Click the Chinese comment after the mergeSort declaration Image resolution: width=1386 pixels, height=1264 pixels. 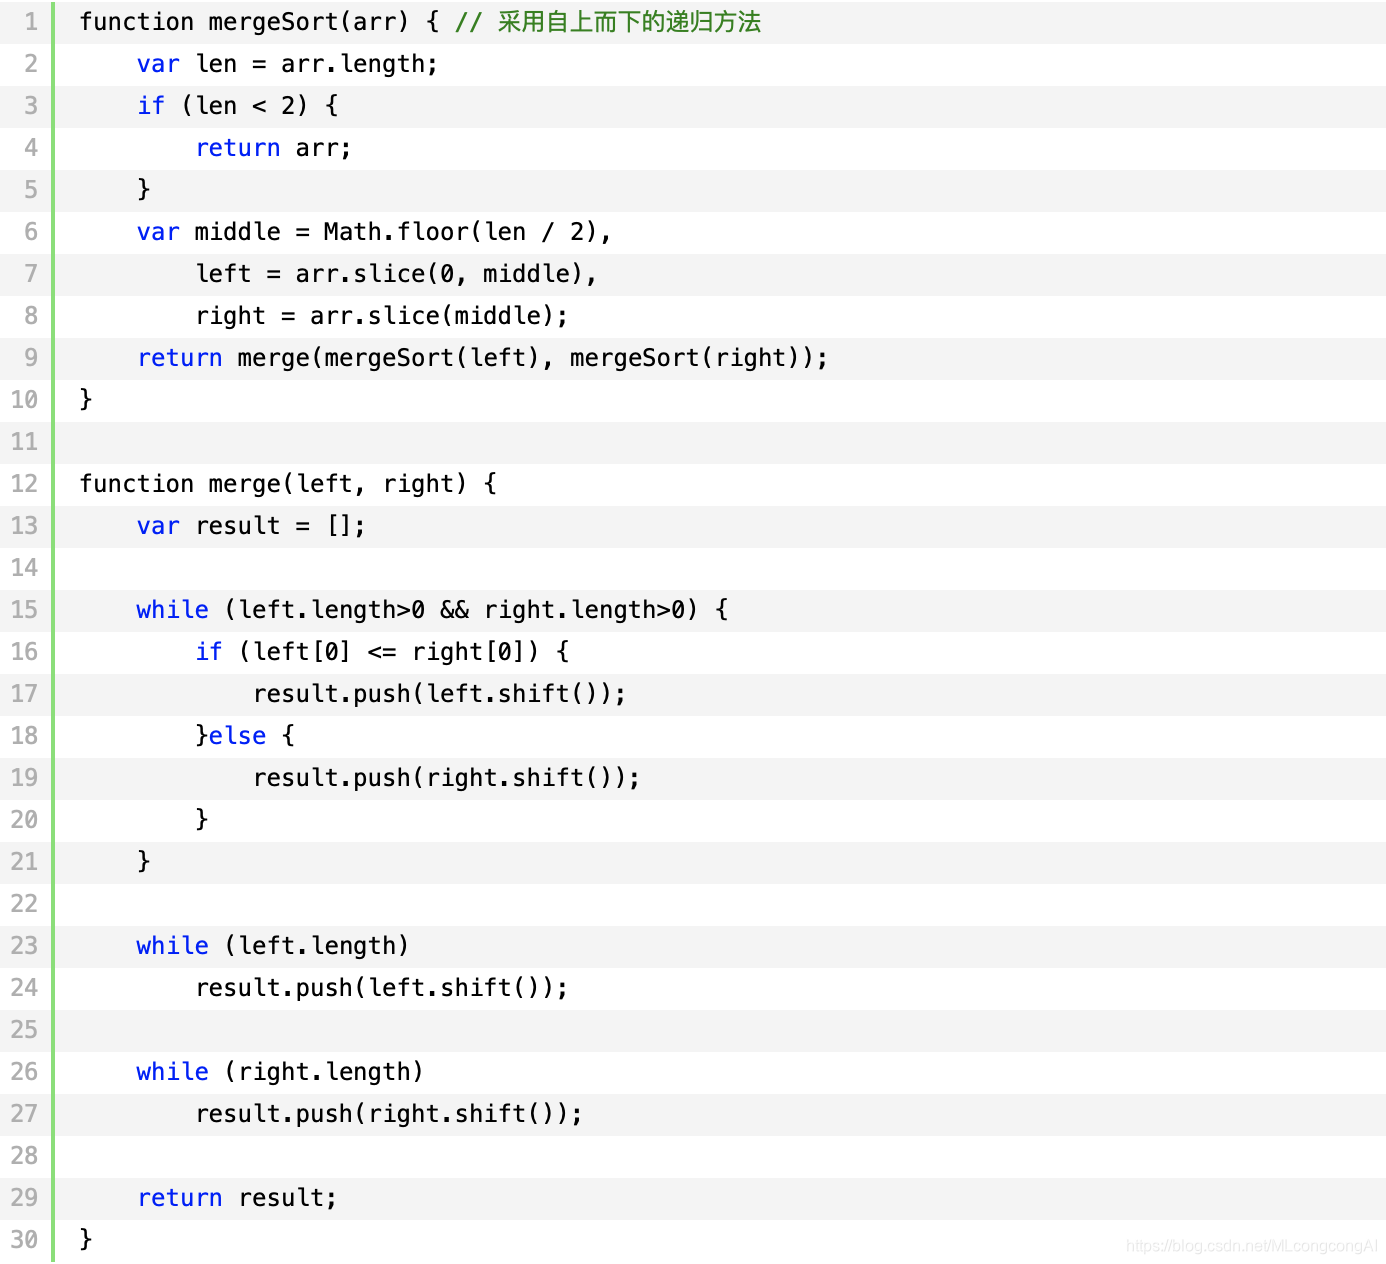pyautogui.click(x=608, y=22)
